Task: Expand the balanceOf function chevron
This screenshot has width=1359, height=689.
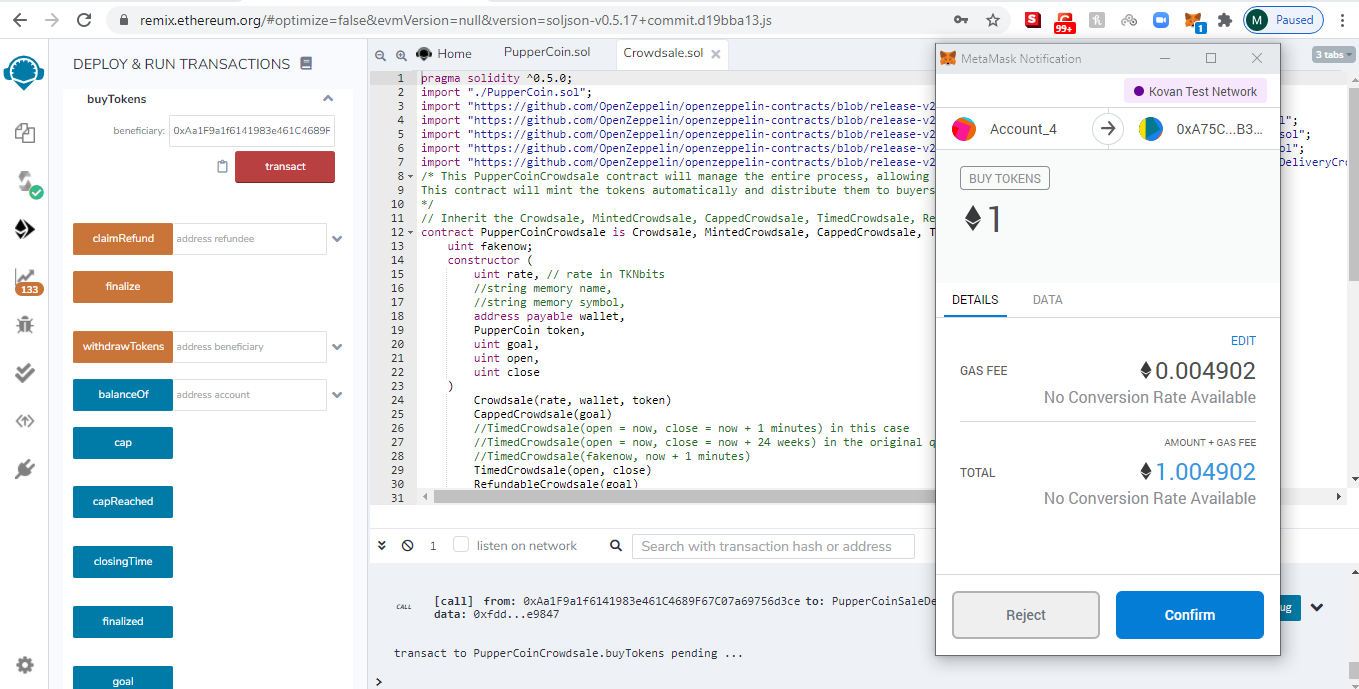Action: (x=337, y=395)
